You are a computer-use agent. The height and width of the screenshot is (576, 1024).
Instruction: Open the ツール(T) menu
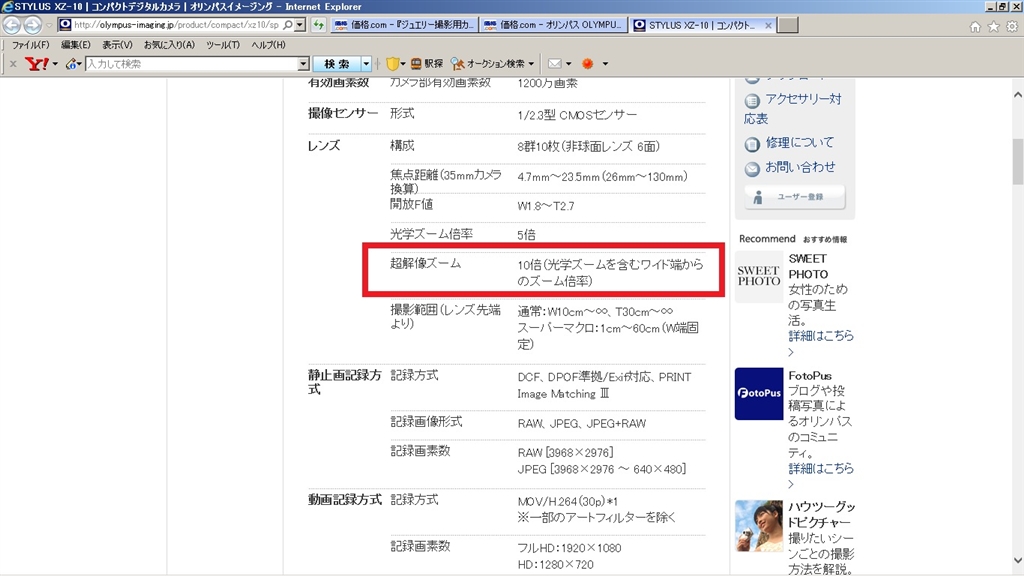pos(223,45)
